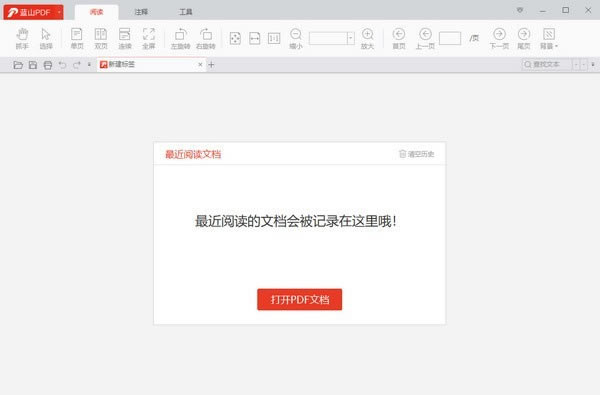Zoom out with the 缩小 magnifier

296,38
